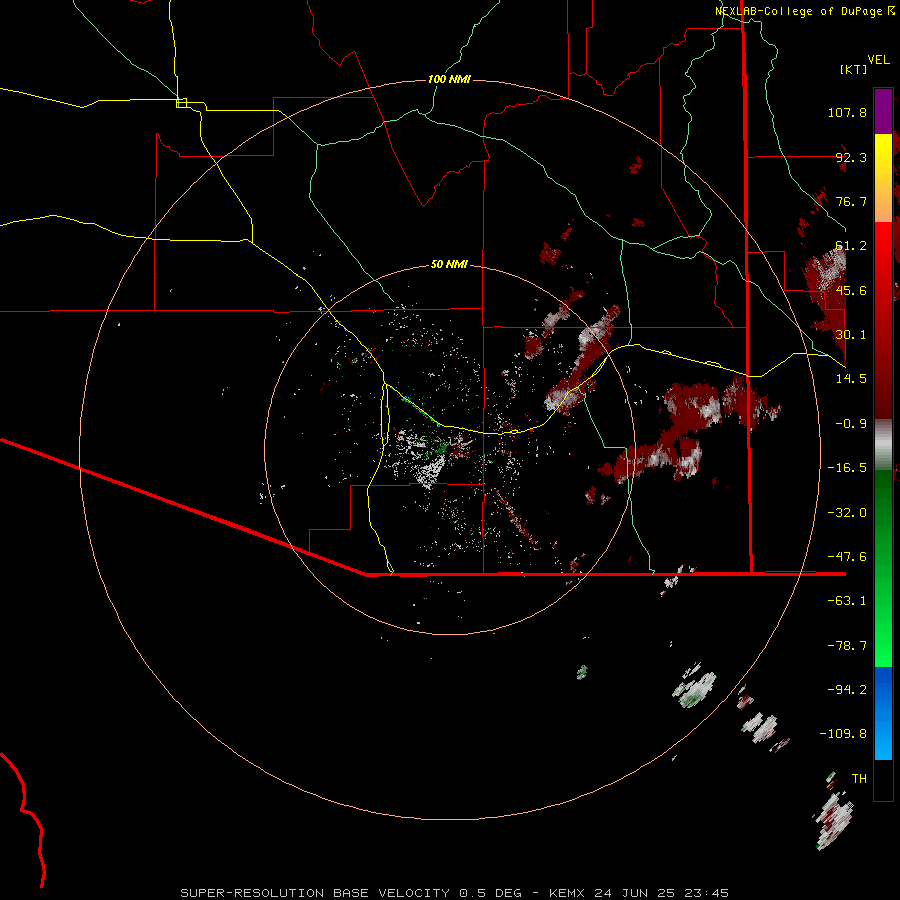
Task: Click the Super-Resolution Base Velocity caption
Action: pyautogui.click(x=455, y=893)
